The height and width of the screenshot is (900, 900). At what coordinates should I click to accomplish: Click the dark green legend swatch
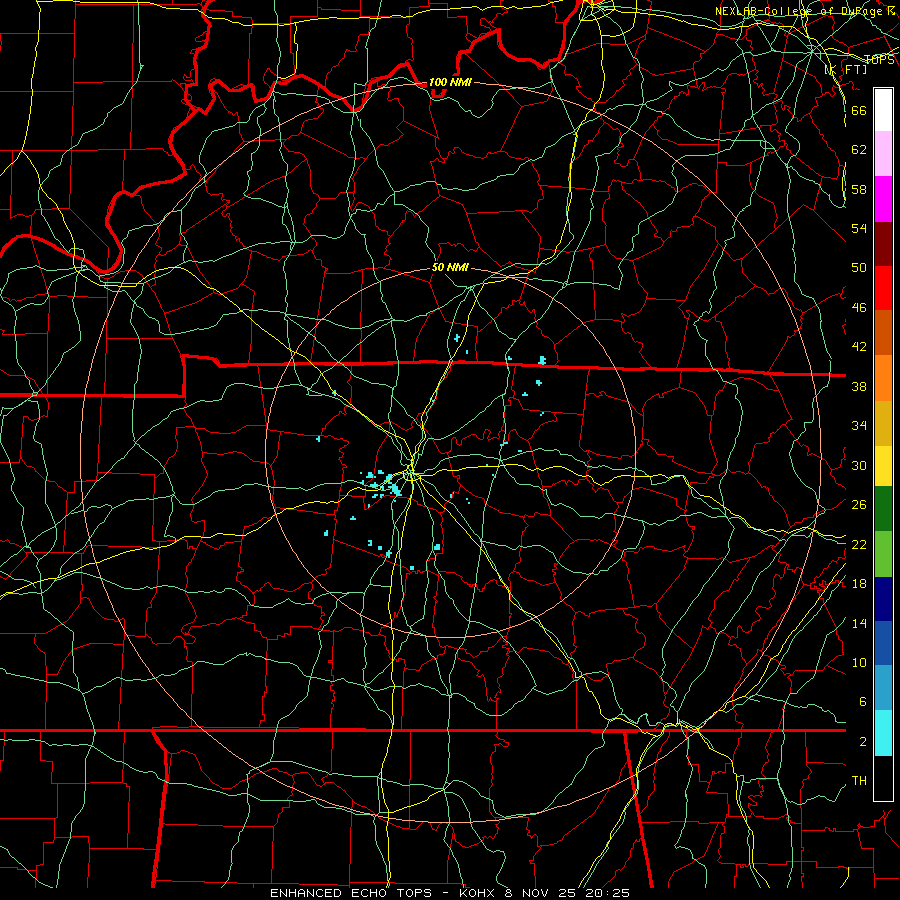(883, 509)
